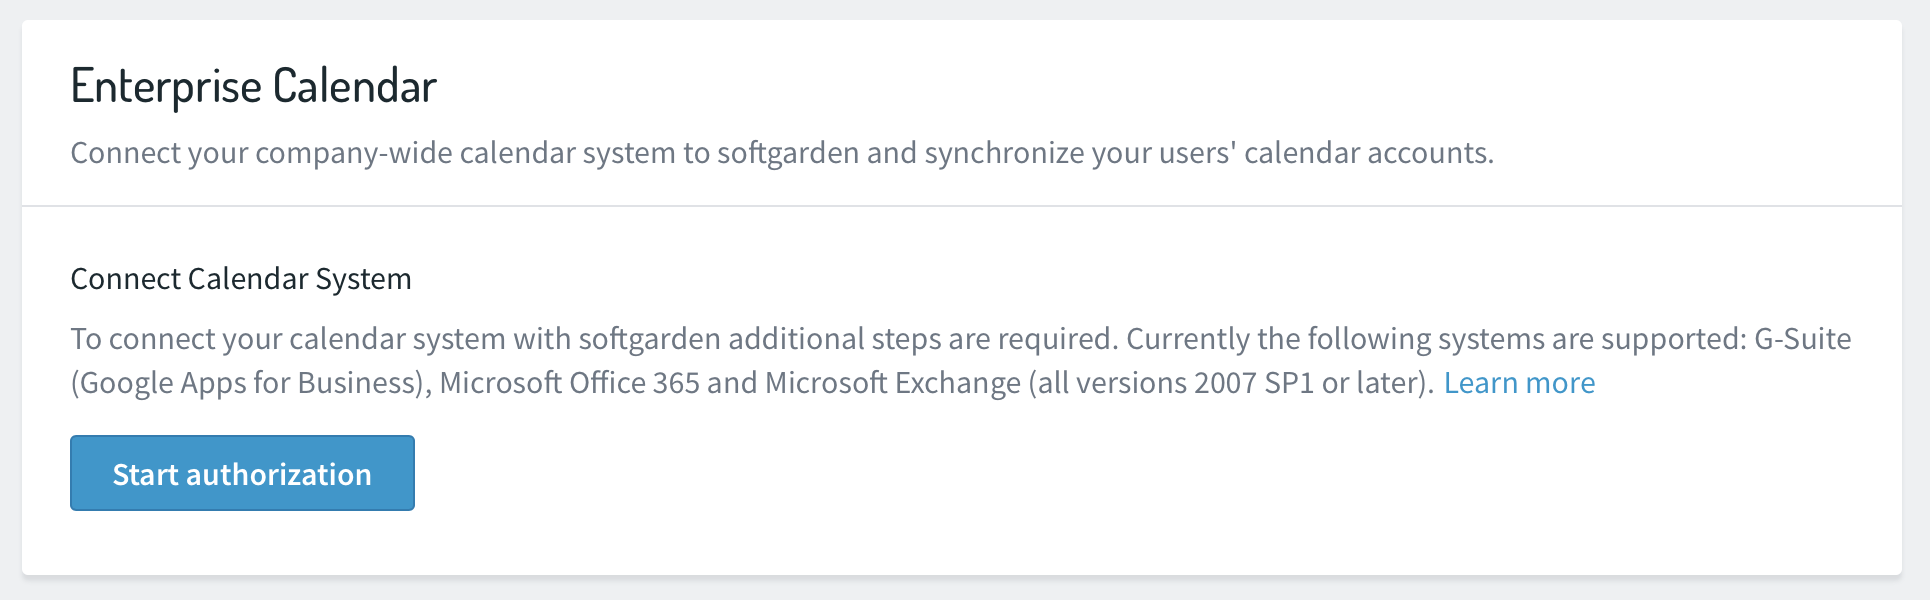Click the word 'company-wide' in the subtitle
The width and height of the screenshot is (1930, 600).
tap(353, 153)
